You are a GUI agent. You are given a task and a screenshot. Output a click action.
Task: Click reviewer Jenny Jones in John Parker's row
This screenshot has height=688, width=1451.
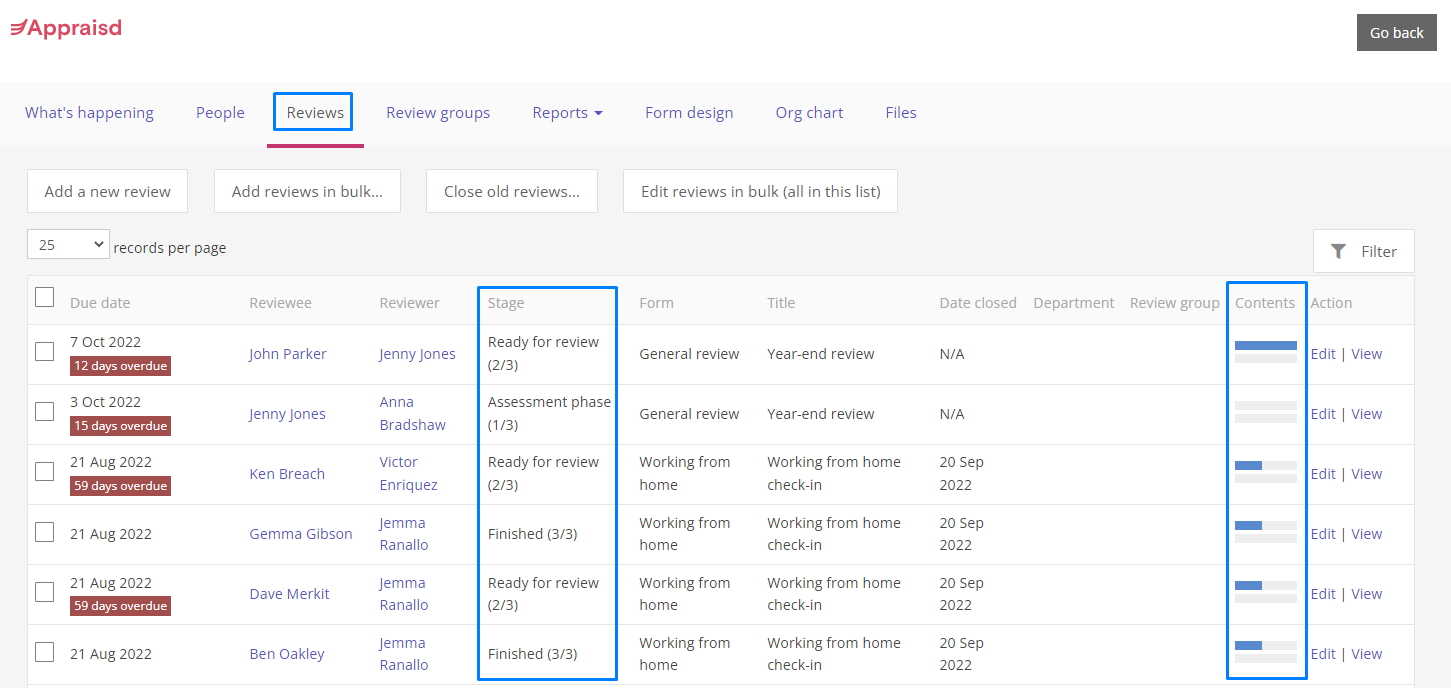click(417, 354)
